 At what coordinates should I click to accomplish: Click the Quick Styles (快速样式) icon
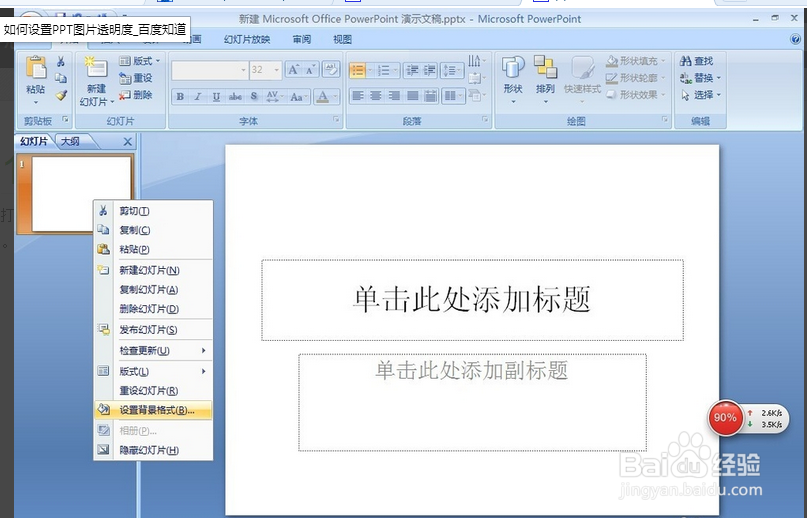(582, 69)
